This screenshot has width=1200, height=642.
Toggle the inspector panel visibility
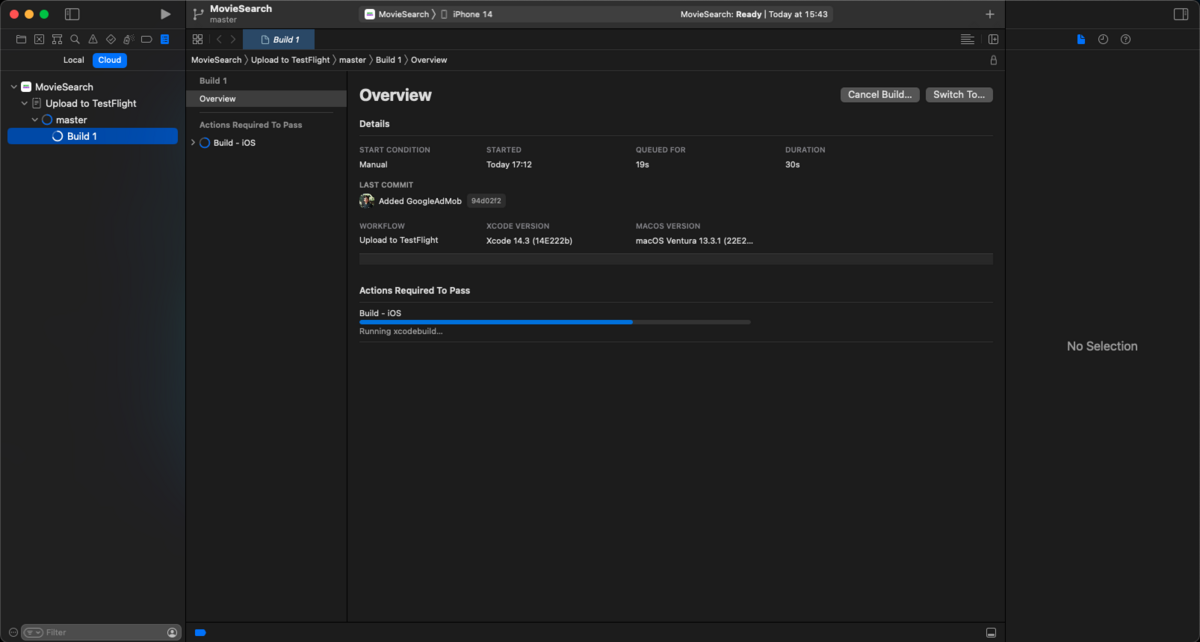1180,14
